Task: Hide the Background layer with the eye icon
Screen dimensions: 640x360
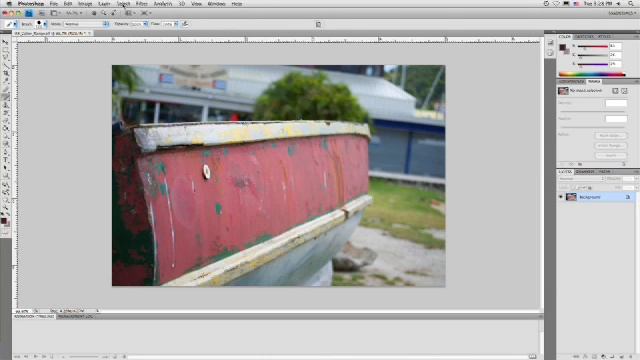Action: 560,197
